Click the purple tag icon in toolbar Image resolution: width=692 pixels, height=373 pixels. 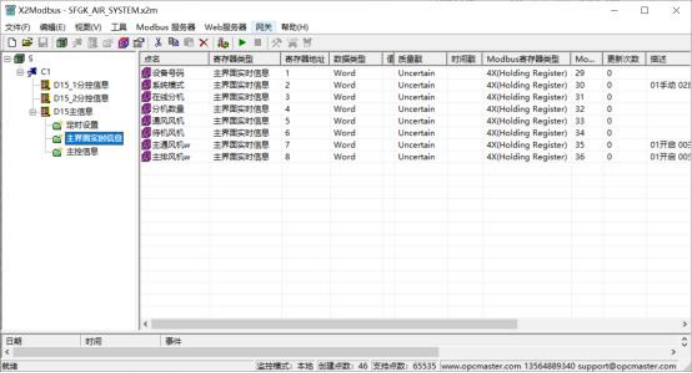(x=124, y=43)
